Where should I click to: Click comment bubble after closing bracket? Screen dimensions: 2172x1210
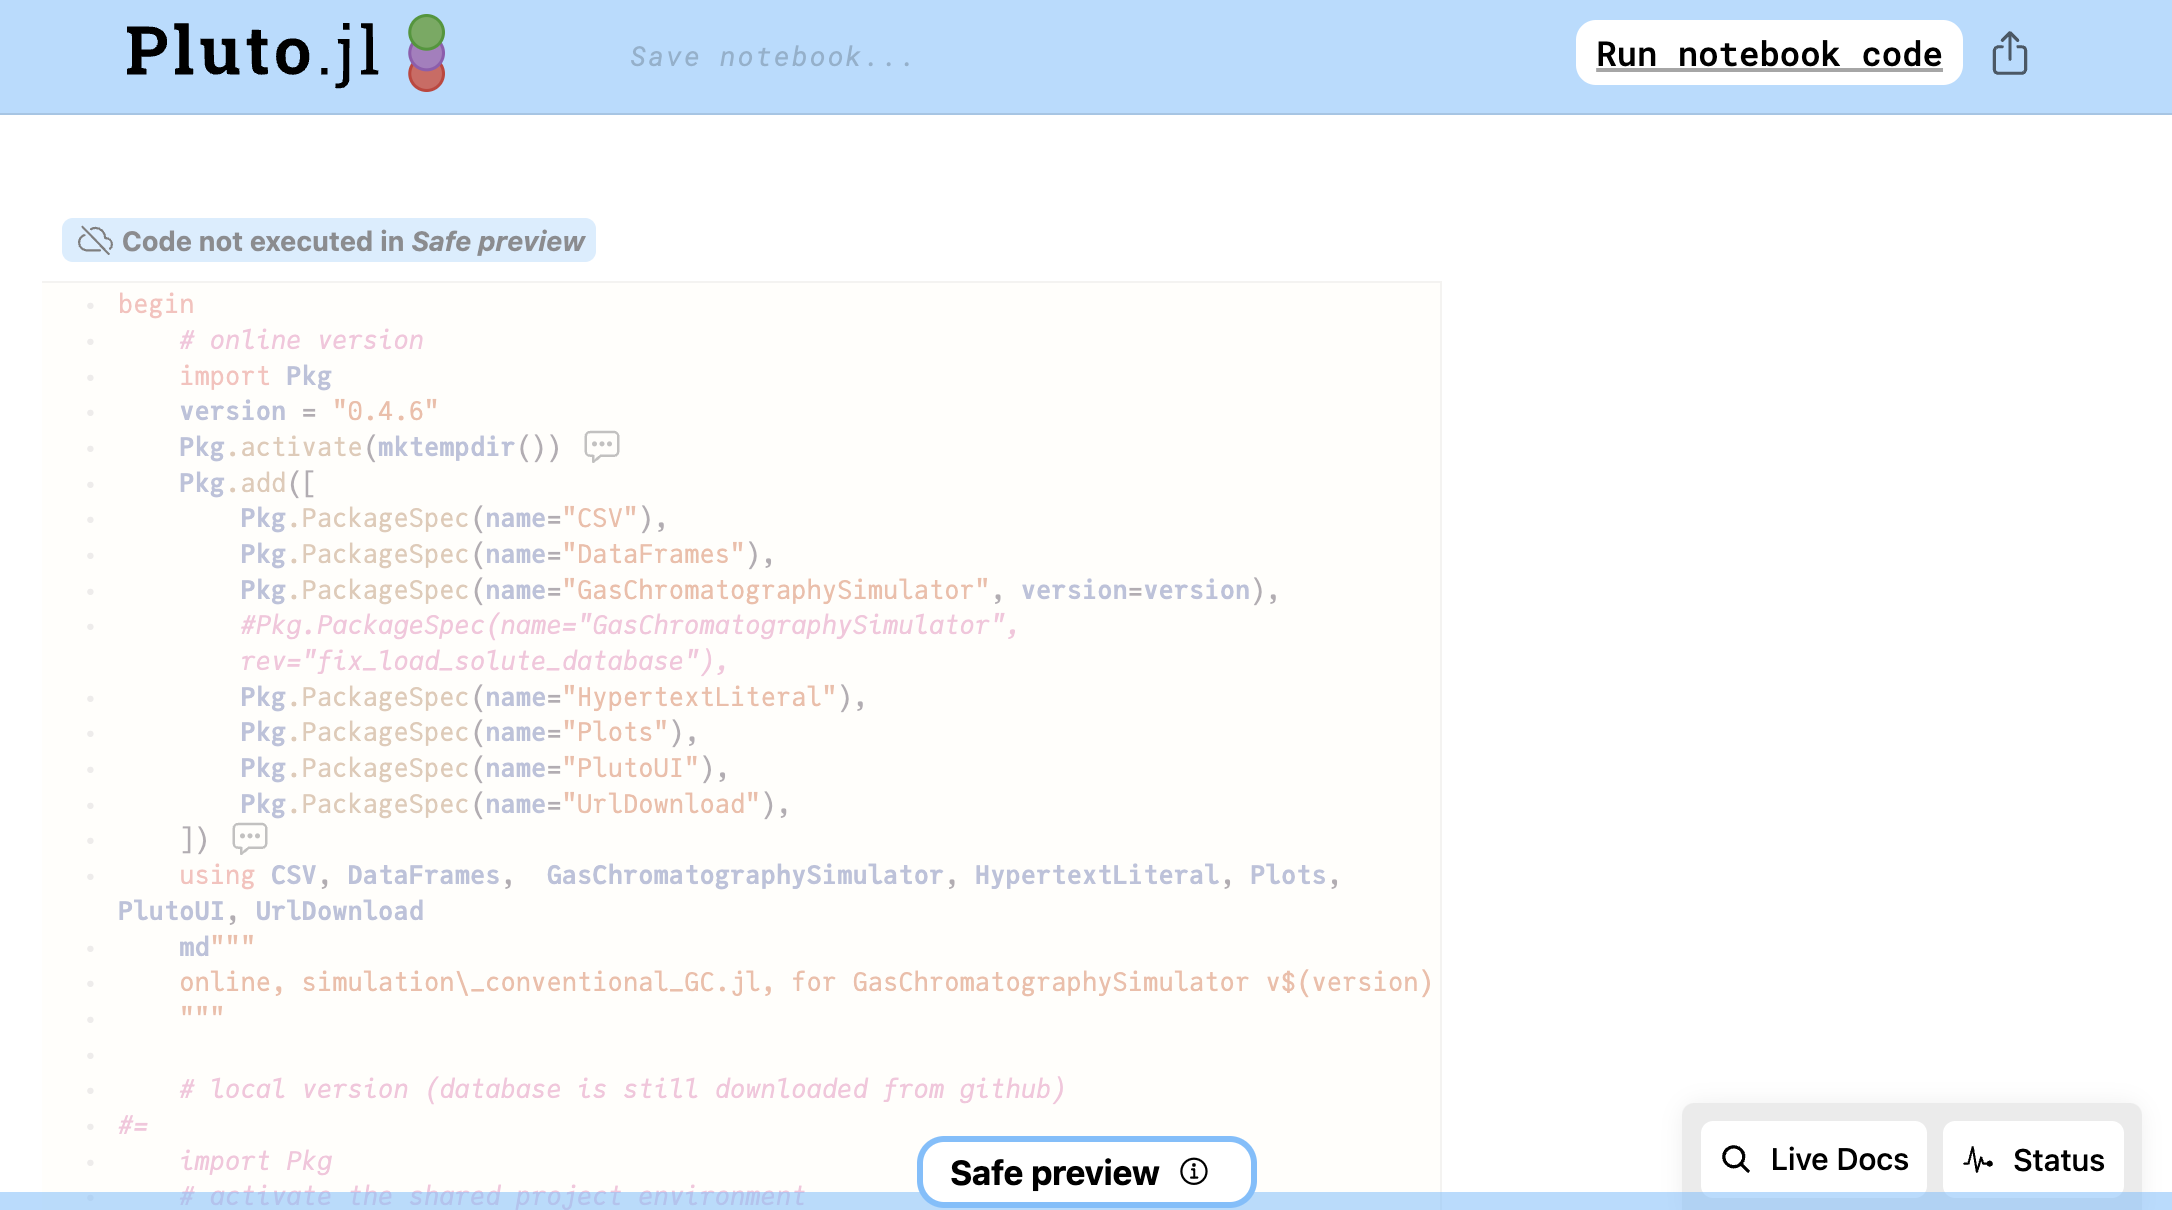click(250, 837)
